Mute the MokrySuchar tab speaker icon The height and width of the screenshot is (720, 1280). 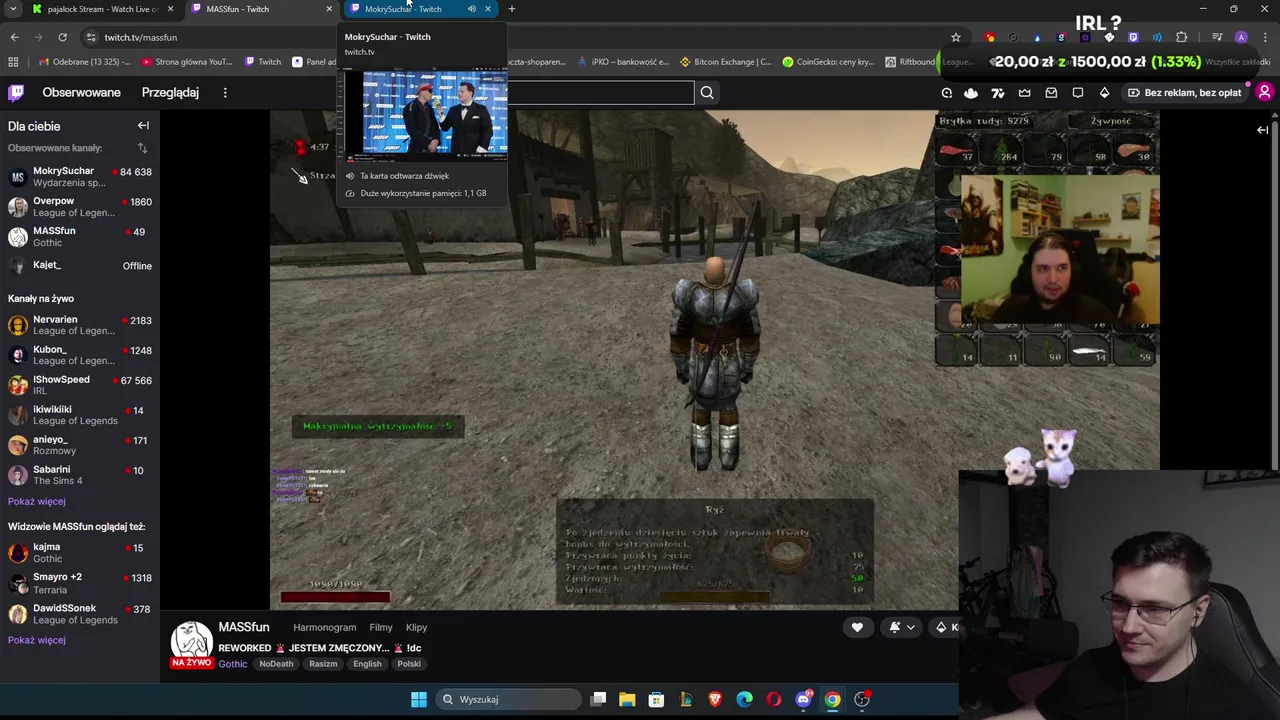pyautogui.click(x=471, y=9)
